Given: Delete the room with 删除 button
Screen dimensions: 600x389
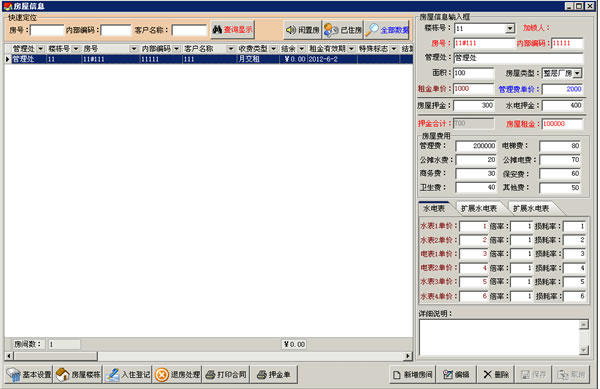Looking at the screenshot, I should 496,374.
